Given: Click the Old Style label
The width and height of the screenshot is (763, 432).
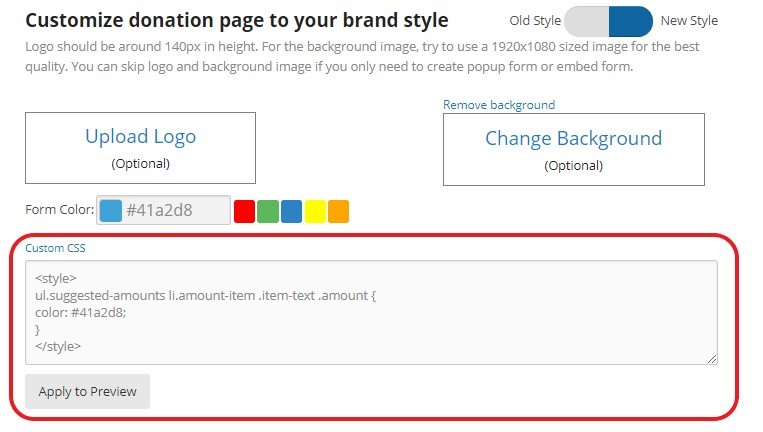Looking at the screenshot, I should pyautogui.click(x=533, y=21).
